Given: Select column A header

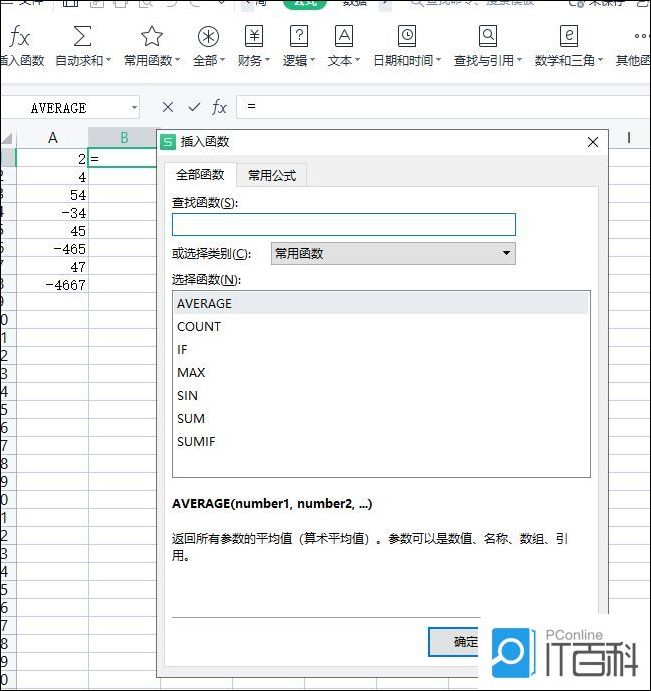Looking at the screenshot, I should coord(52,138).
